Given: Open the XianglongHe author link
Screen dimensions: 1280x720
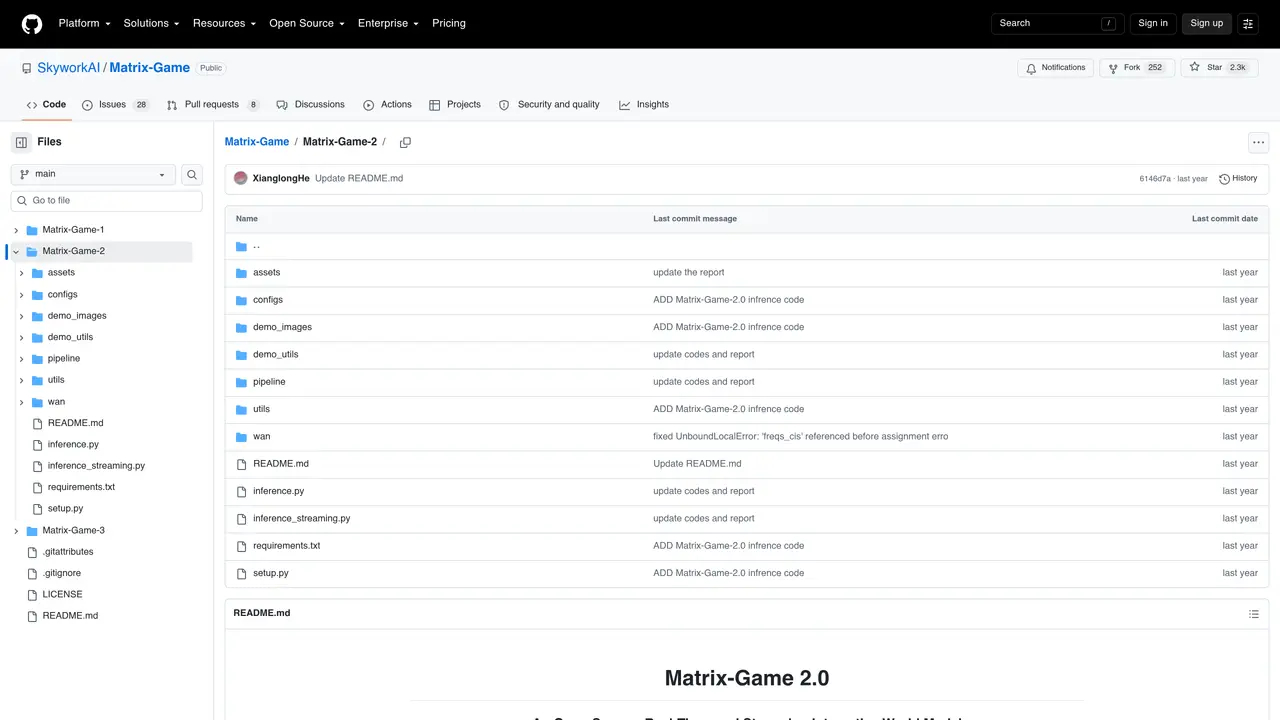Looking at the screenshot, I should [281, 179].
